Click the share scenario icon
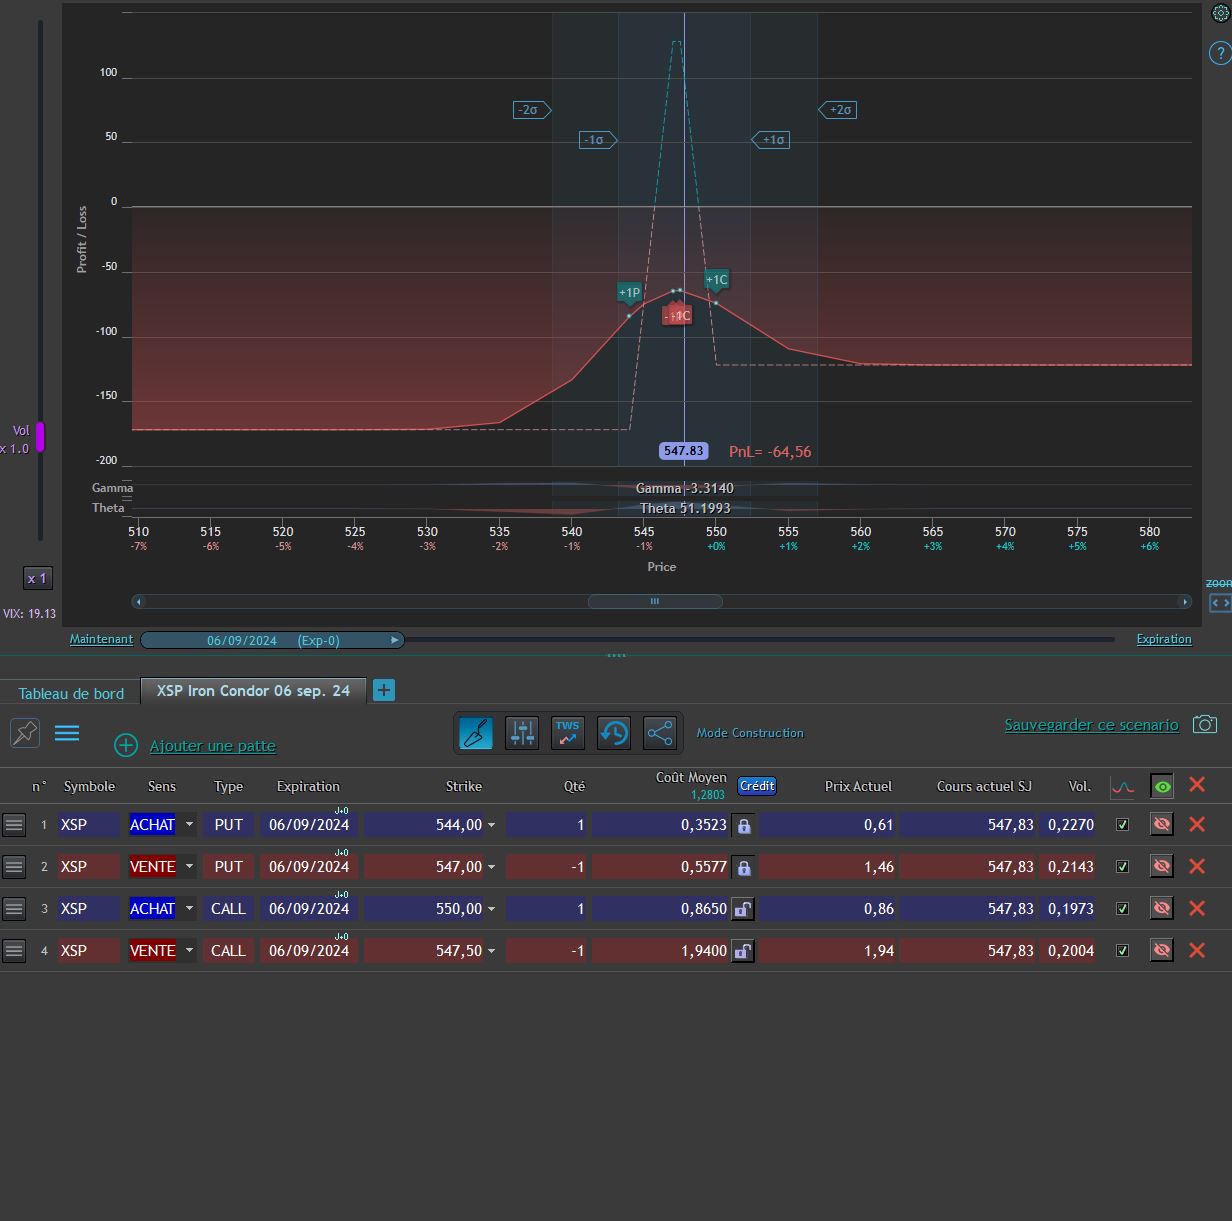This screenshot has height=1221, width=1232. (x=660, y=733)
